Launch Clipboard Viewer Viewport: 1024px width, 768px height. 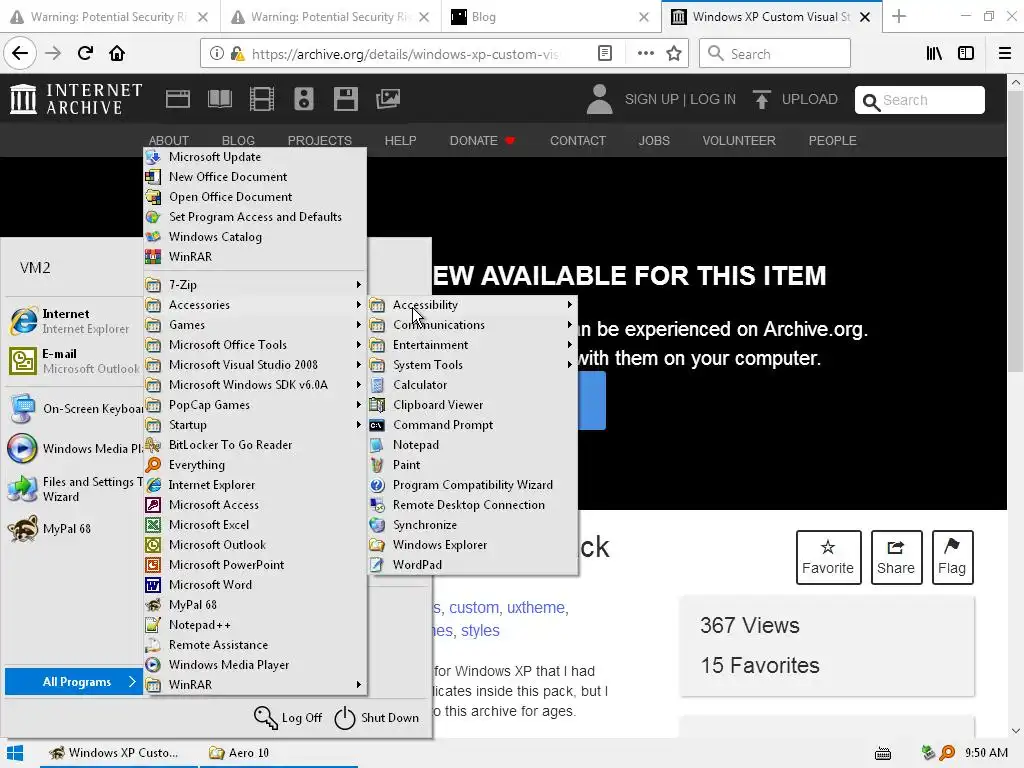click(x=473, y=405)
